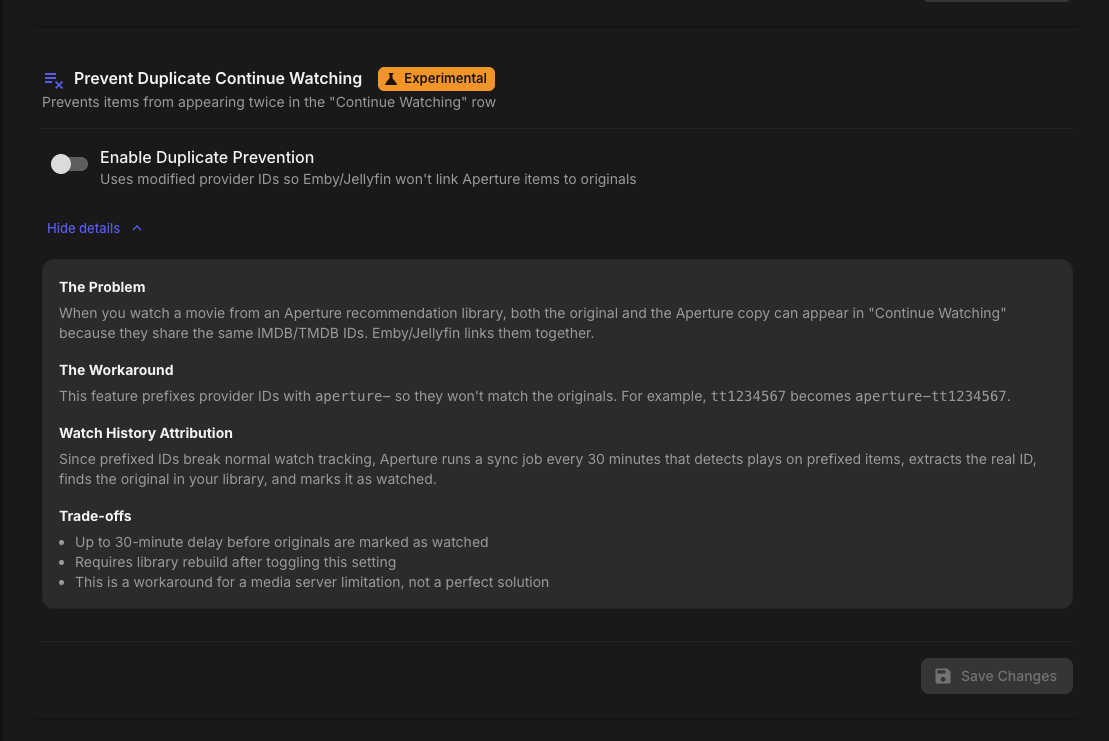
Task: Click the "aperture–tt1234567" example code
Action: click(x=931, y=396)
